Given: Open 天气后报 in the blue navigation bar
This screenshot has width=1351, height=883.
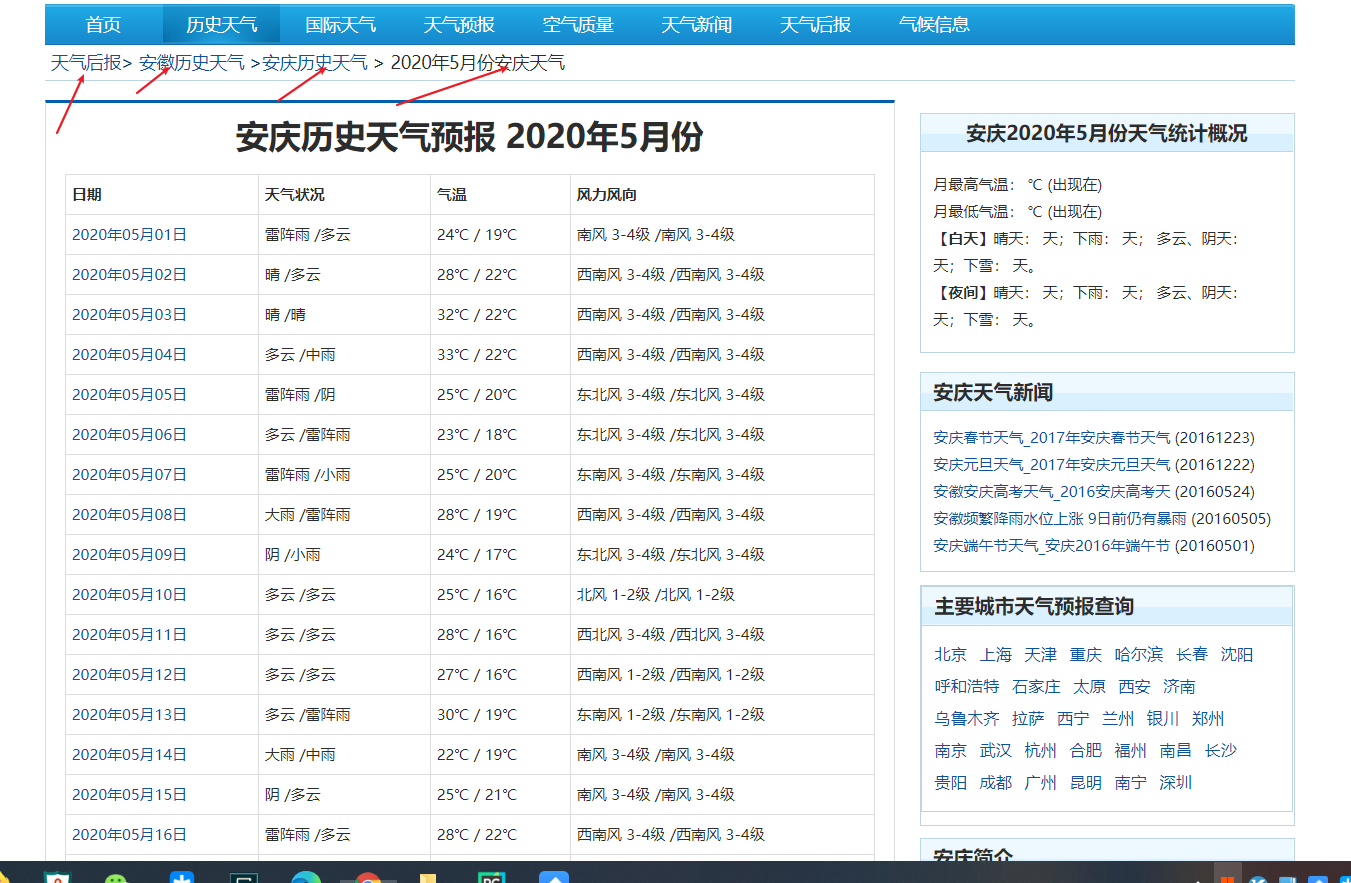Looking at the screenshot, I should pyautogui.click(x=815, y=25).
